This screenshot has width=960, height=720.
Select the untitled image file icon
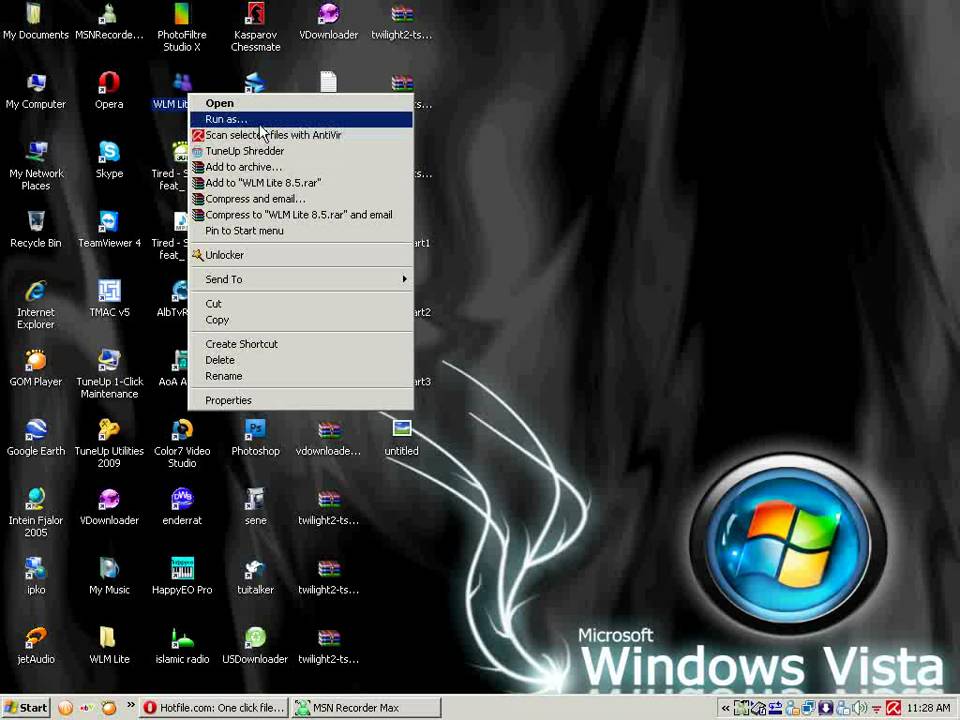click(402, 438)
